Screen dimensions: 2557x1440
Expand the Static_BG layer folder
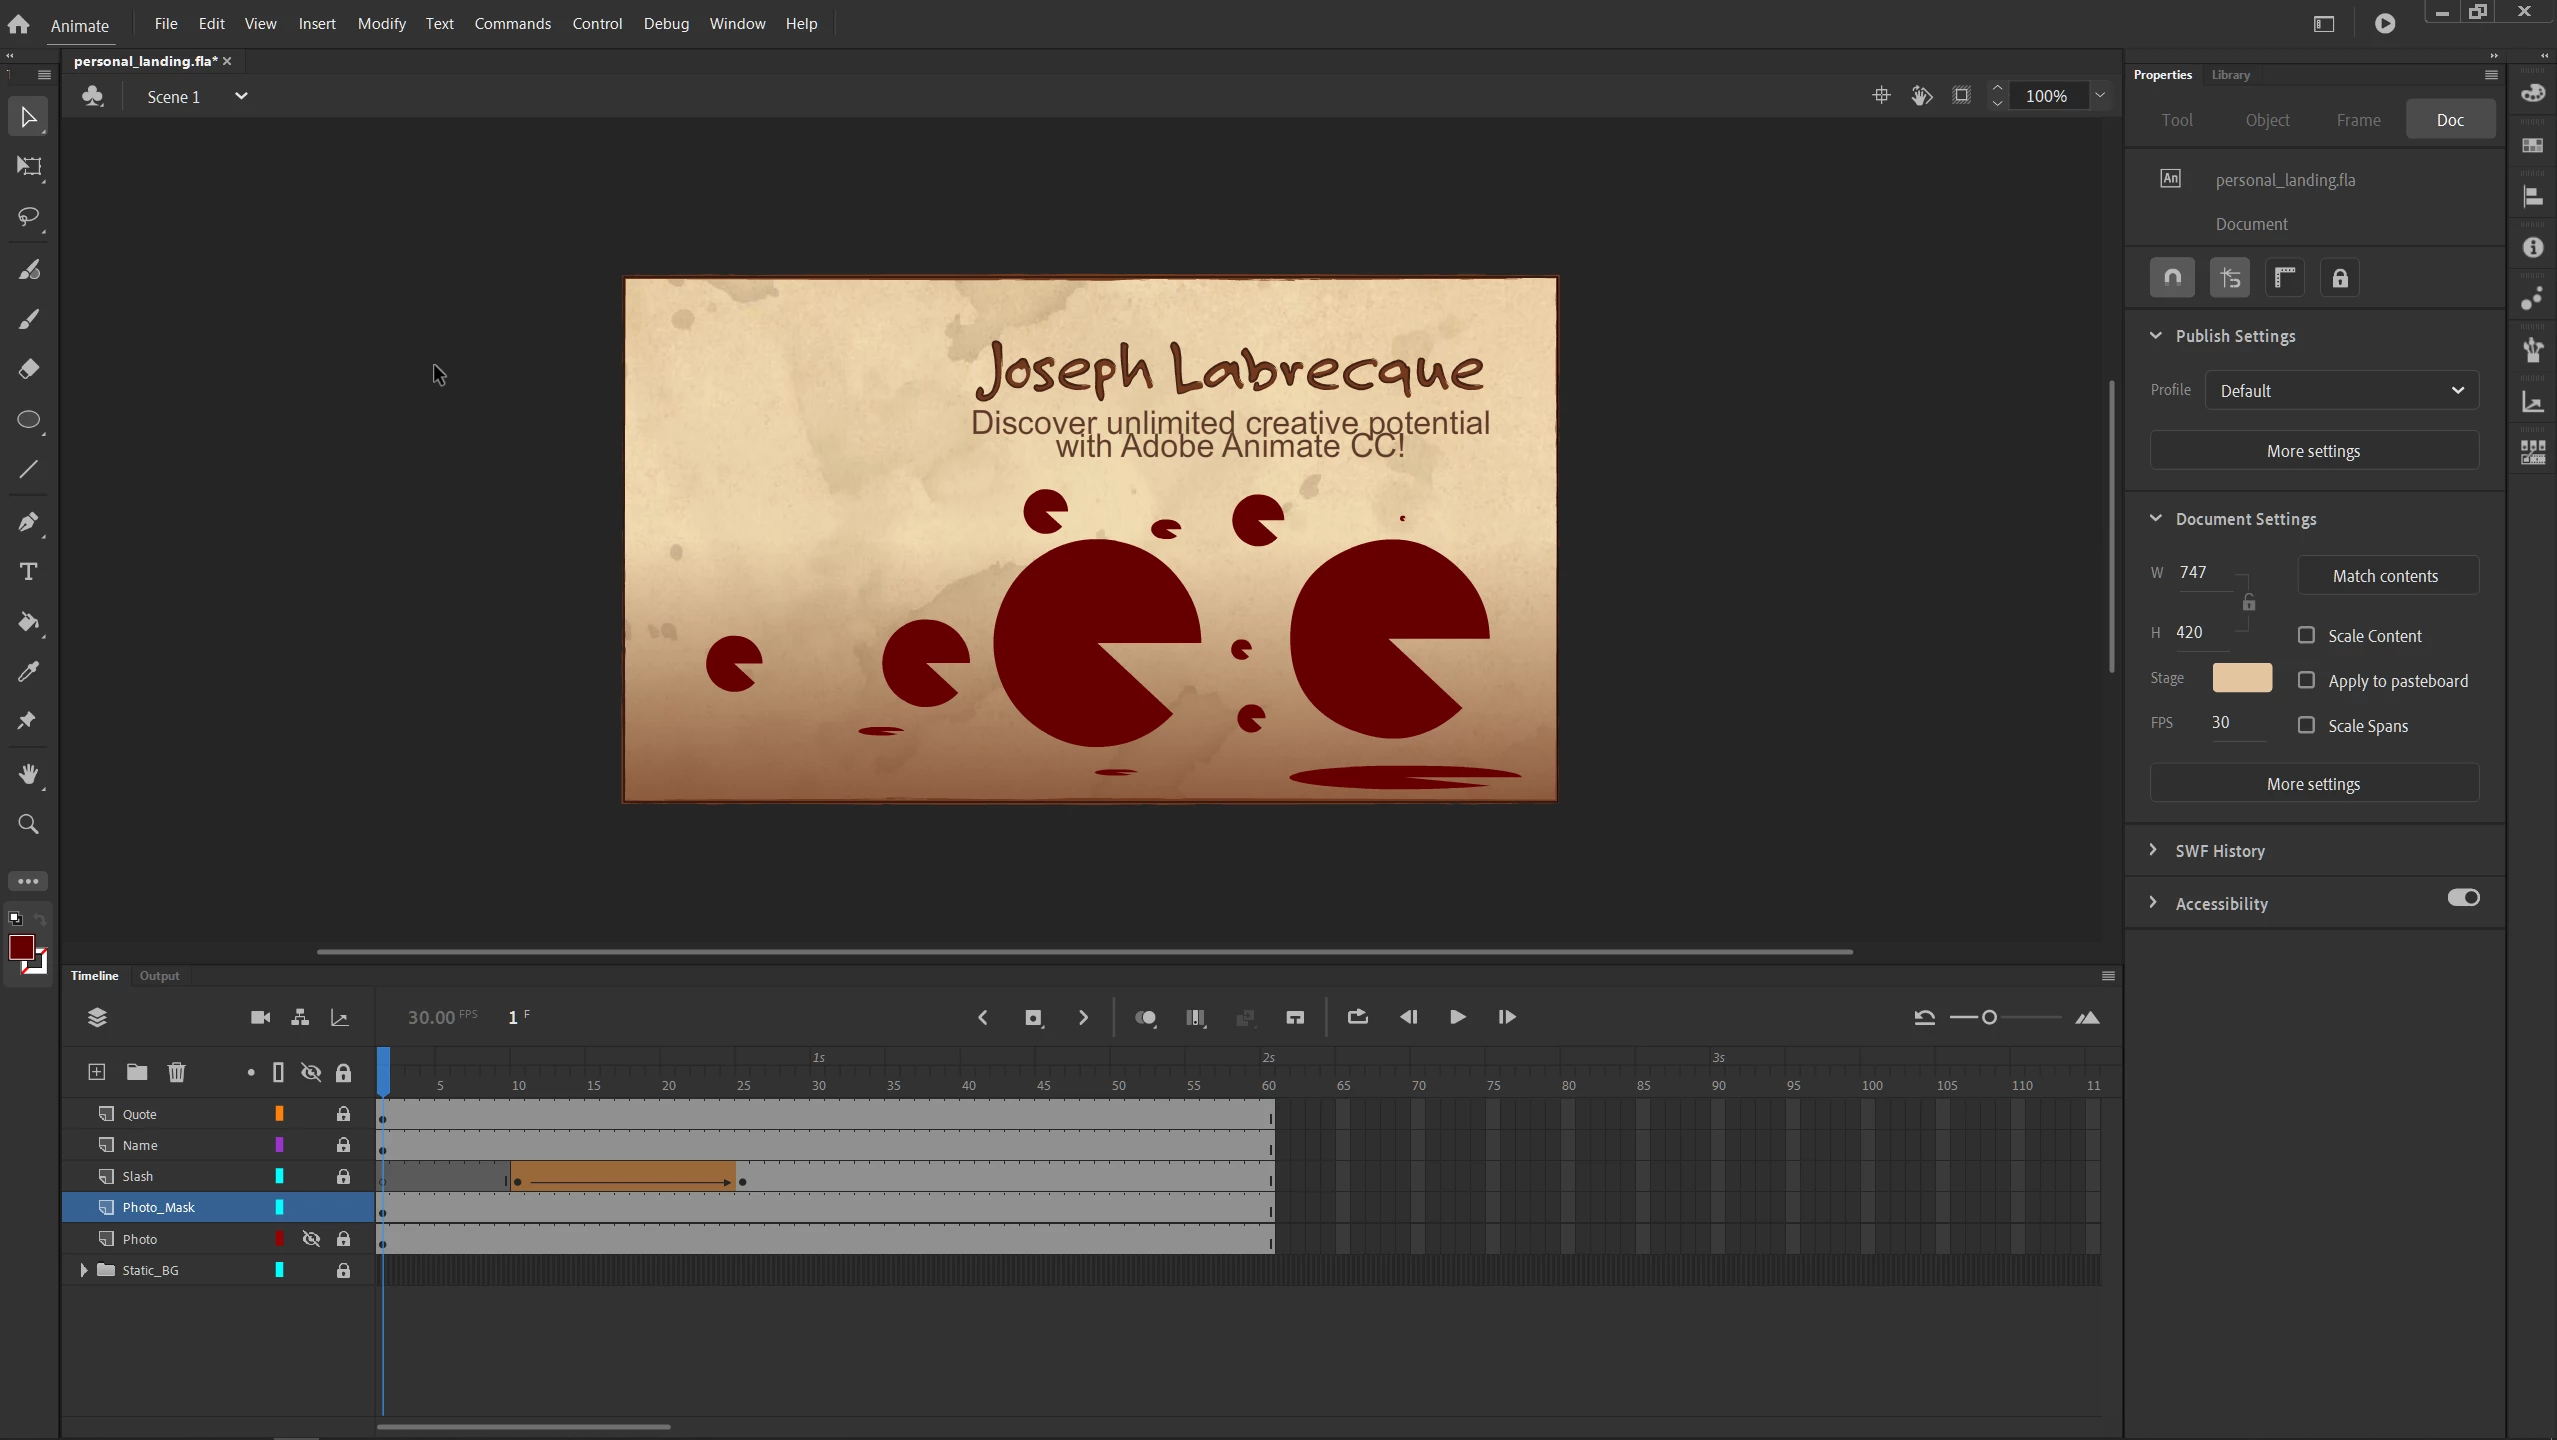(84, 1270)
